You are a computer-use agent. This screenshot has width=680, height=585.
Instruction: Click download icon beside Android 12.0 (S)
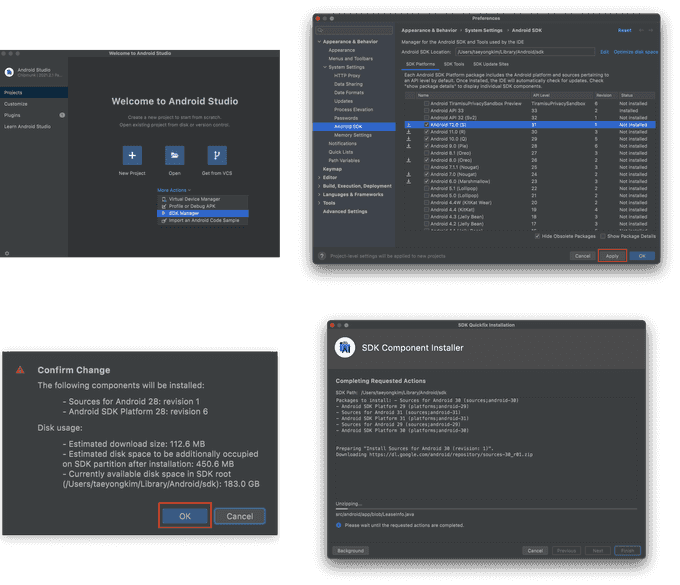pos(409,125)
